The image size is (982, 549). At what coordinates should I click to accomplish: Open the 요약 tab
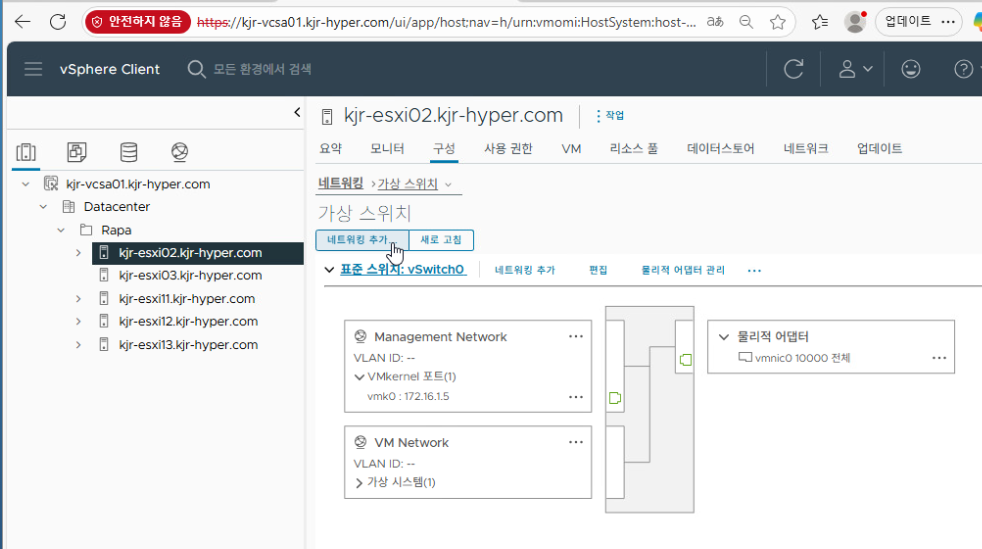click(x=331, y=148)
